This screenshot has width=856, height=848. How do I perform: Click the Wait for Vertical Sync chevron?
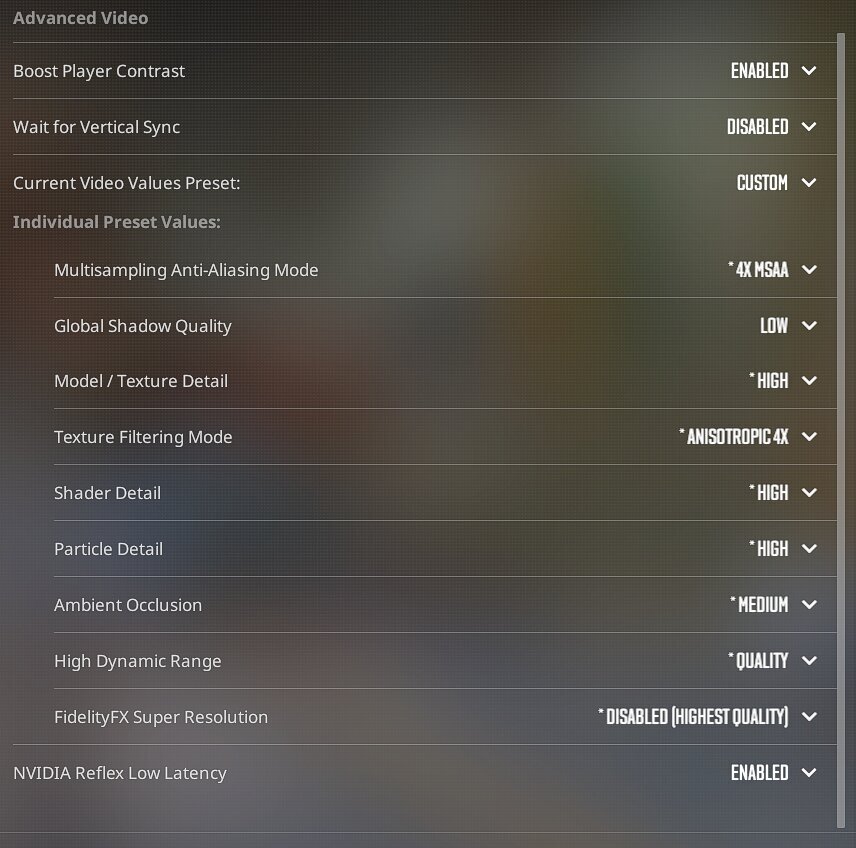click(809, 127)
